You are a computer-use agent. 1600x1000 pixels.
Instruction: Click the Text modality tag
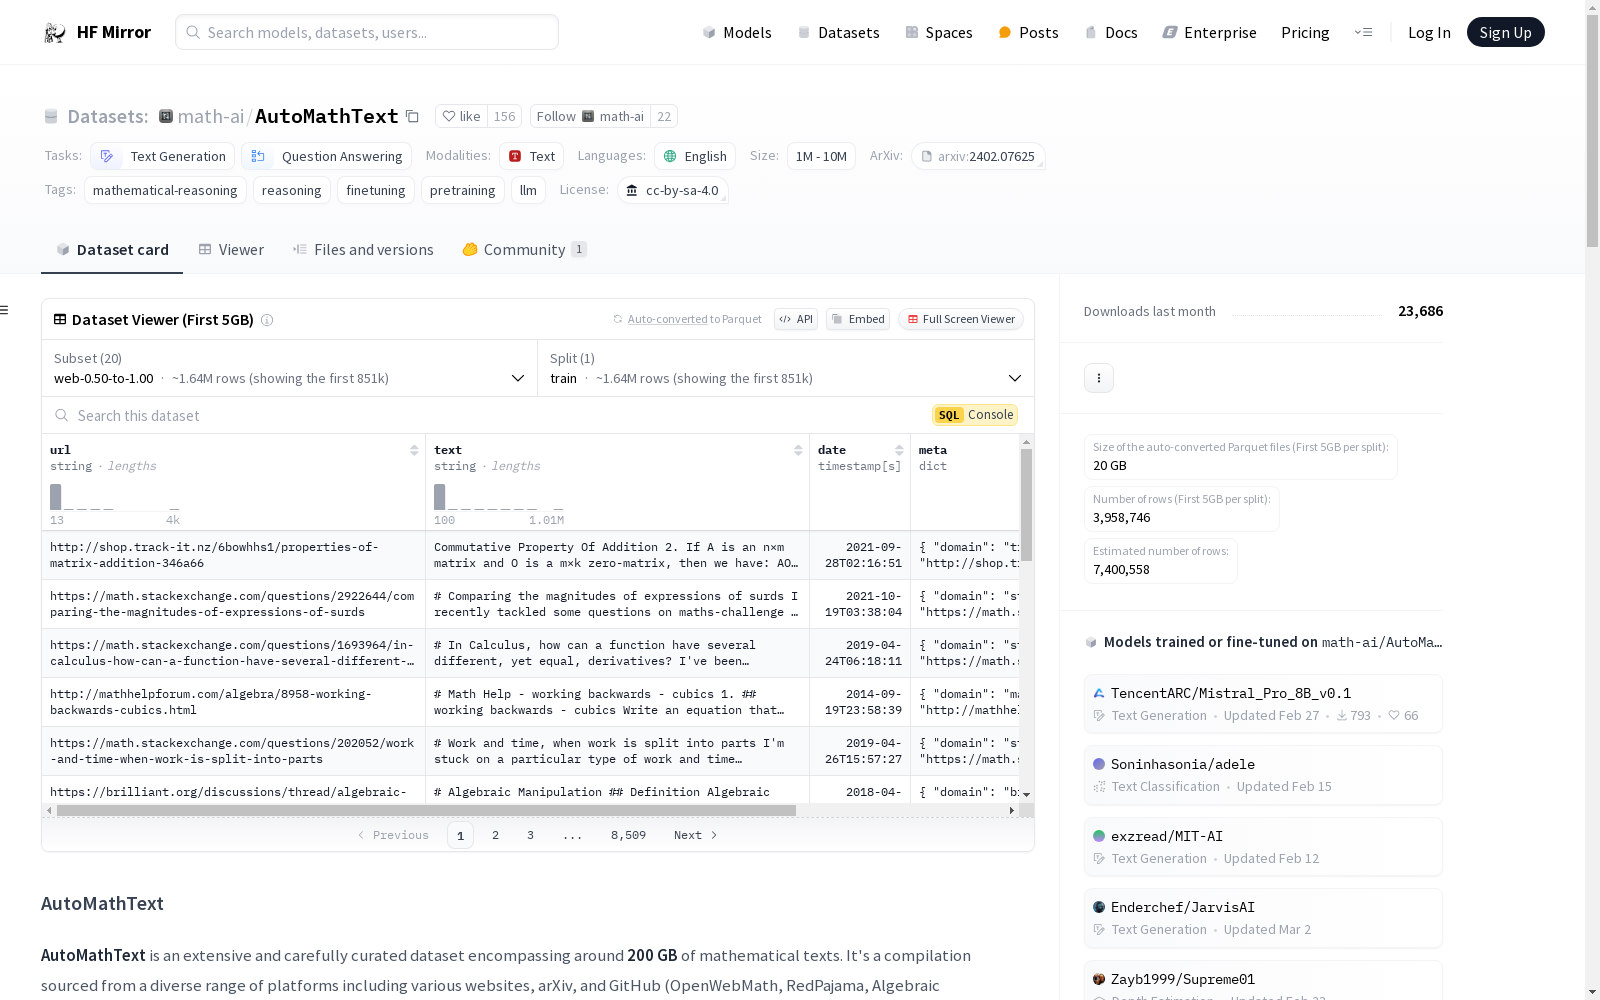(x=531, y=156)
